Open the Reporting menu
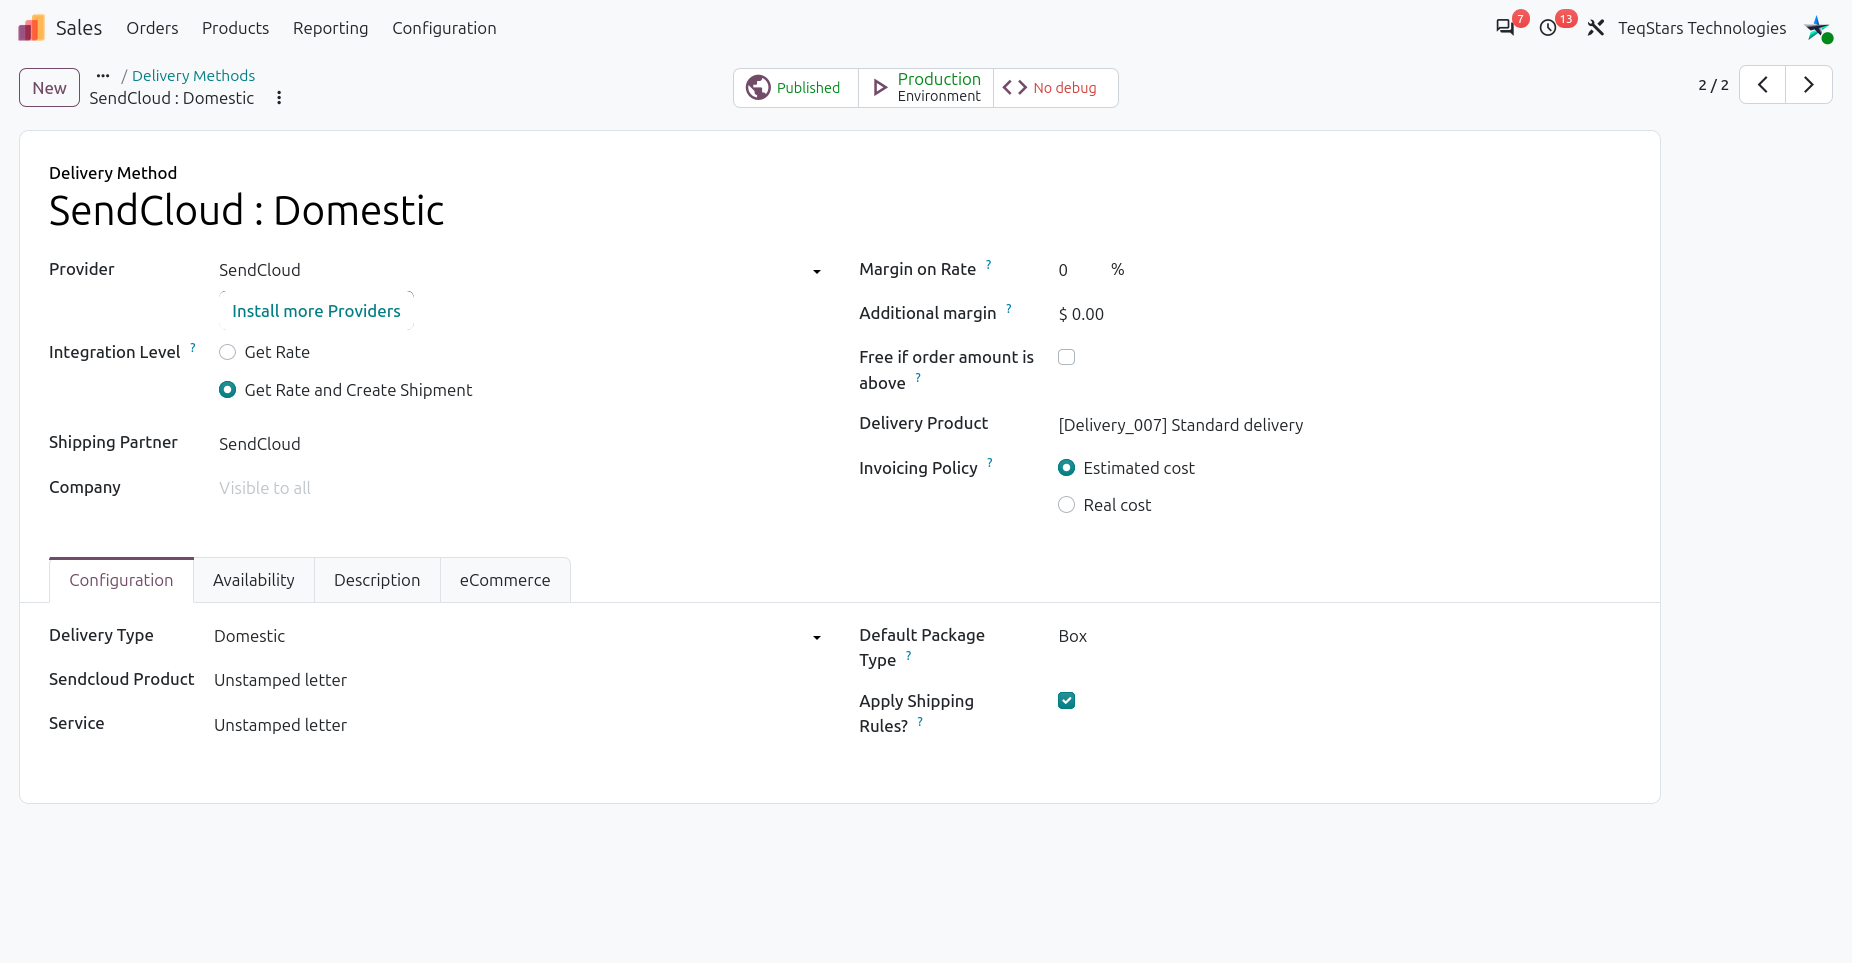 [x=331, y=28]
